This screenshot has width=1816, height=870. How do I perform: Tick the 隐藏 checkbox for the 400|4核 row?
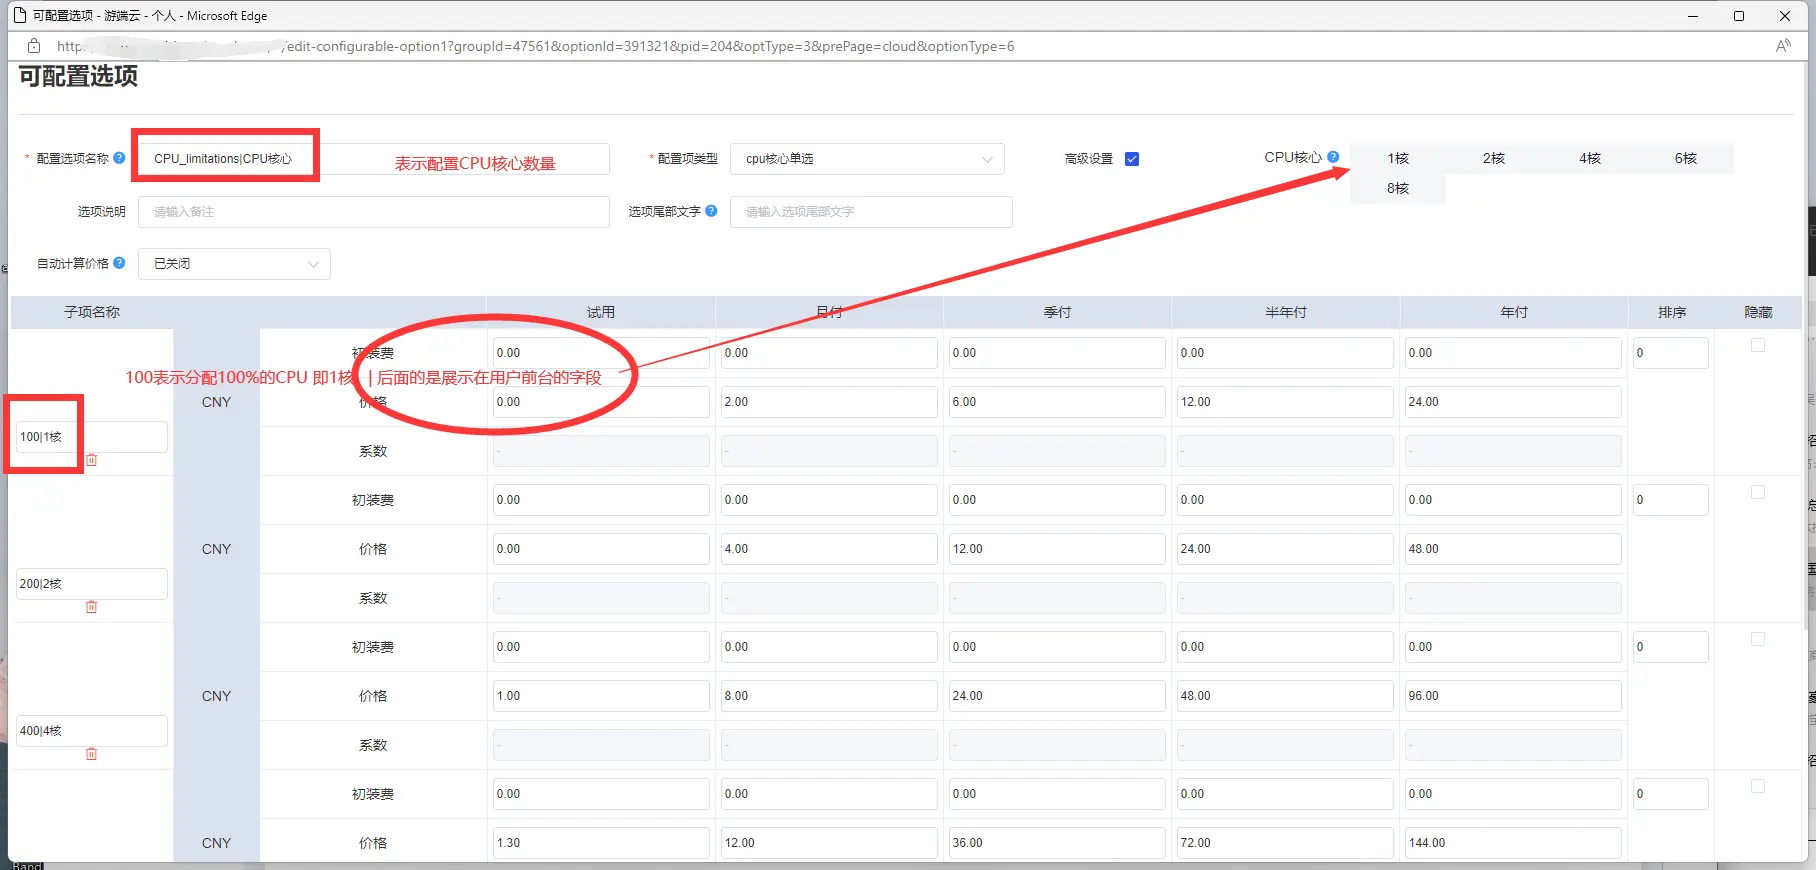(x=1758, y=639)
